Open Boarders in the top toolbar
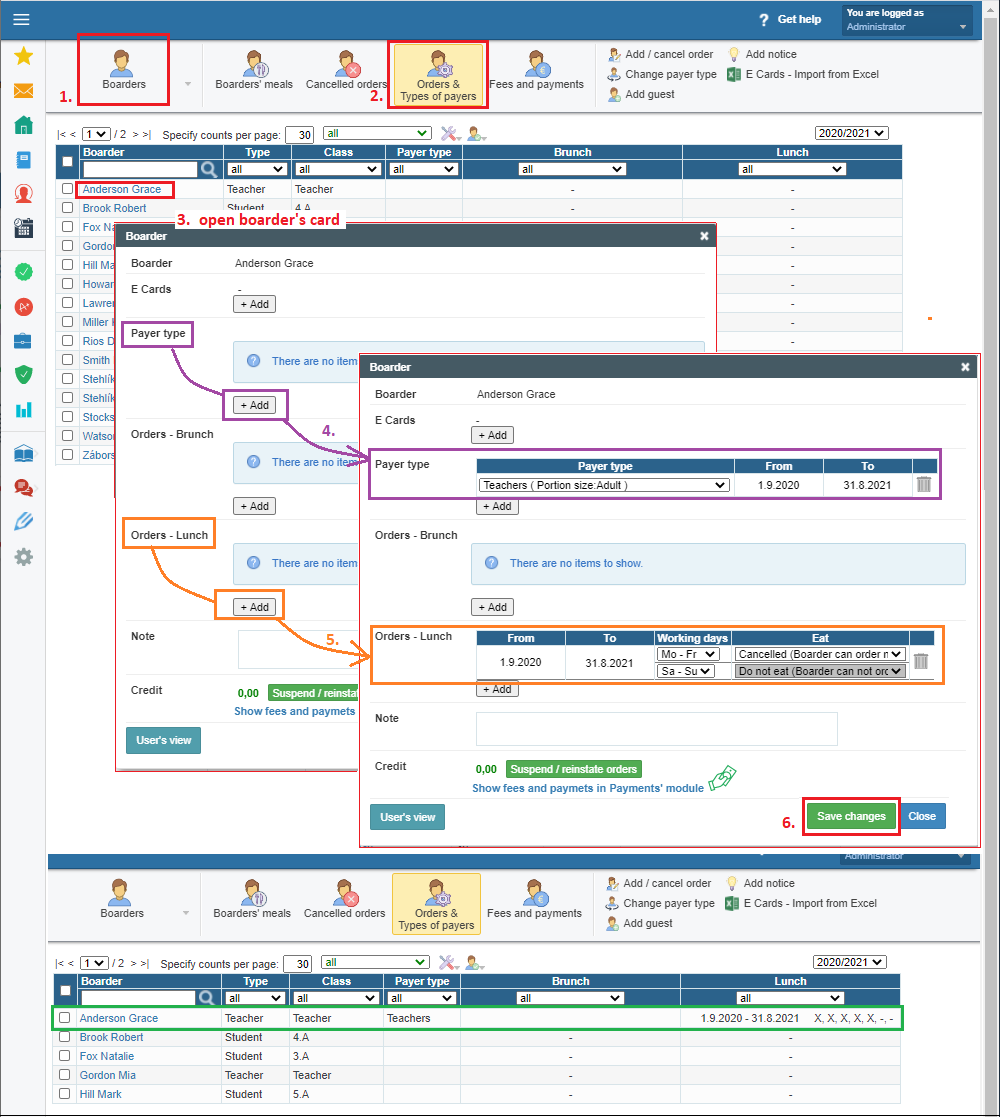The height and width of the screenshot is (1117, 1000). (123, 71)
